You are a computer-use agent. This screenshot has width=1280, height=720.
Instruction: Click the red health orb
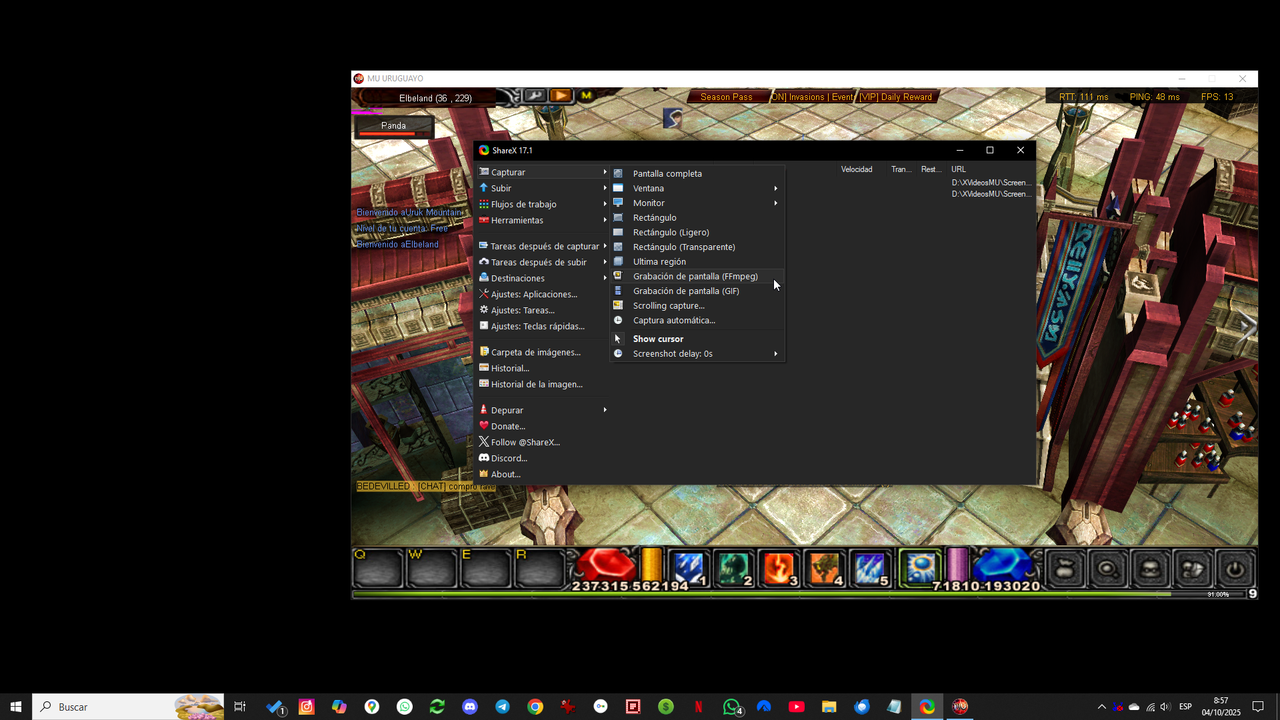tap(604, 565)
